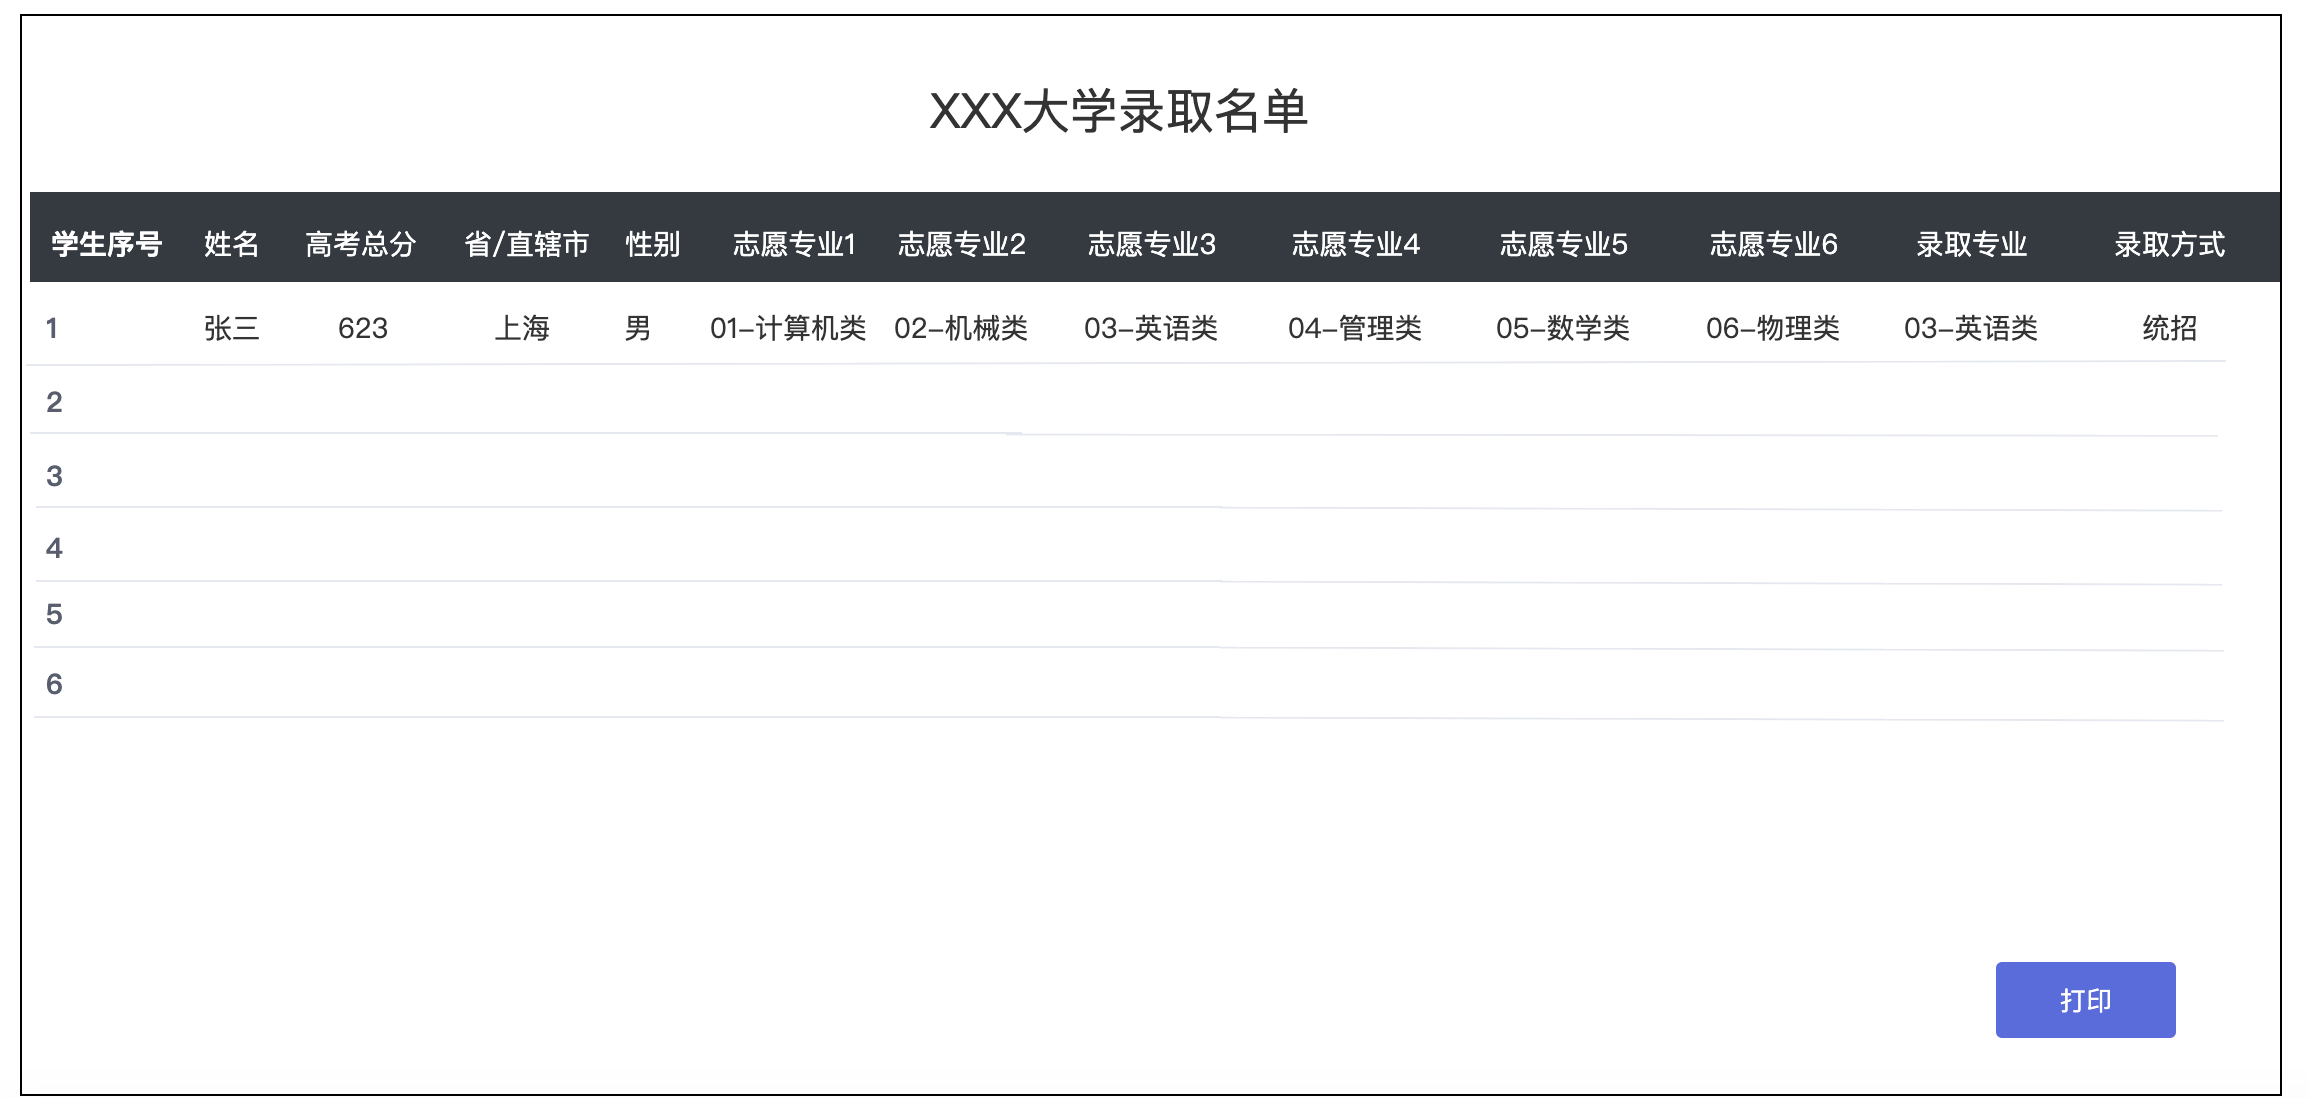
Task: Select row number 3
Action: point(55,476)
